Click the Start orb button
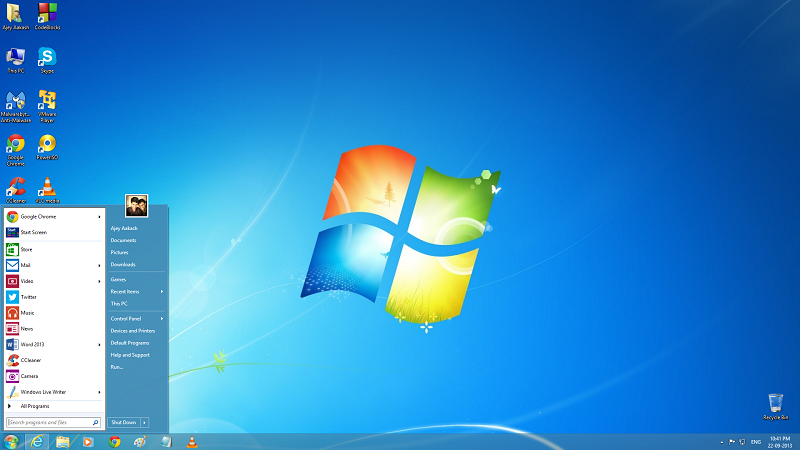This screenshot has height=450, width=800. 11,441
